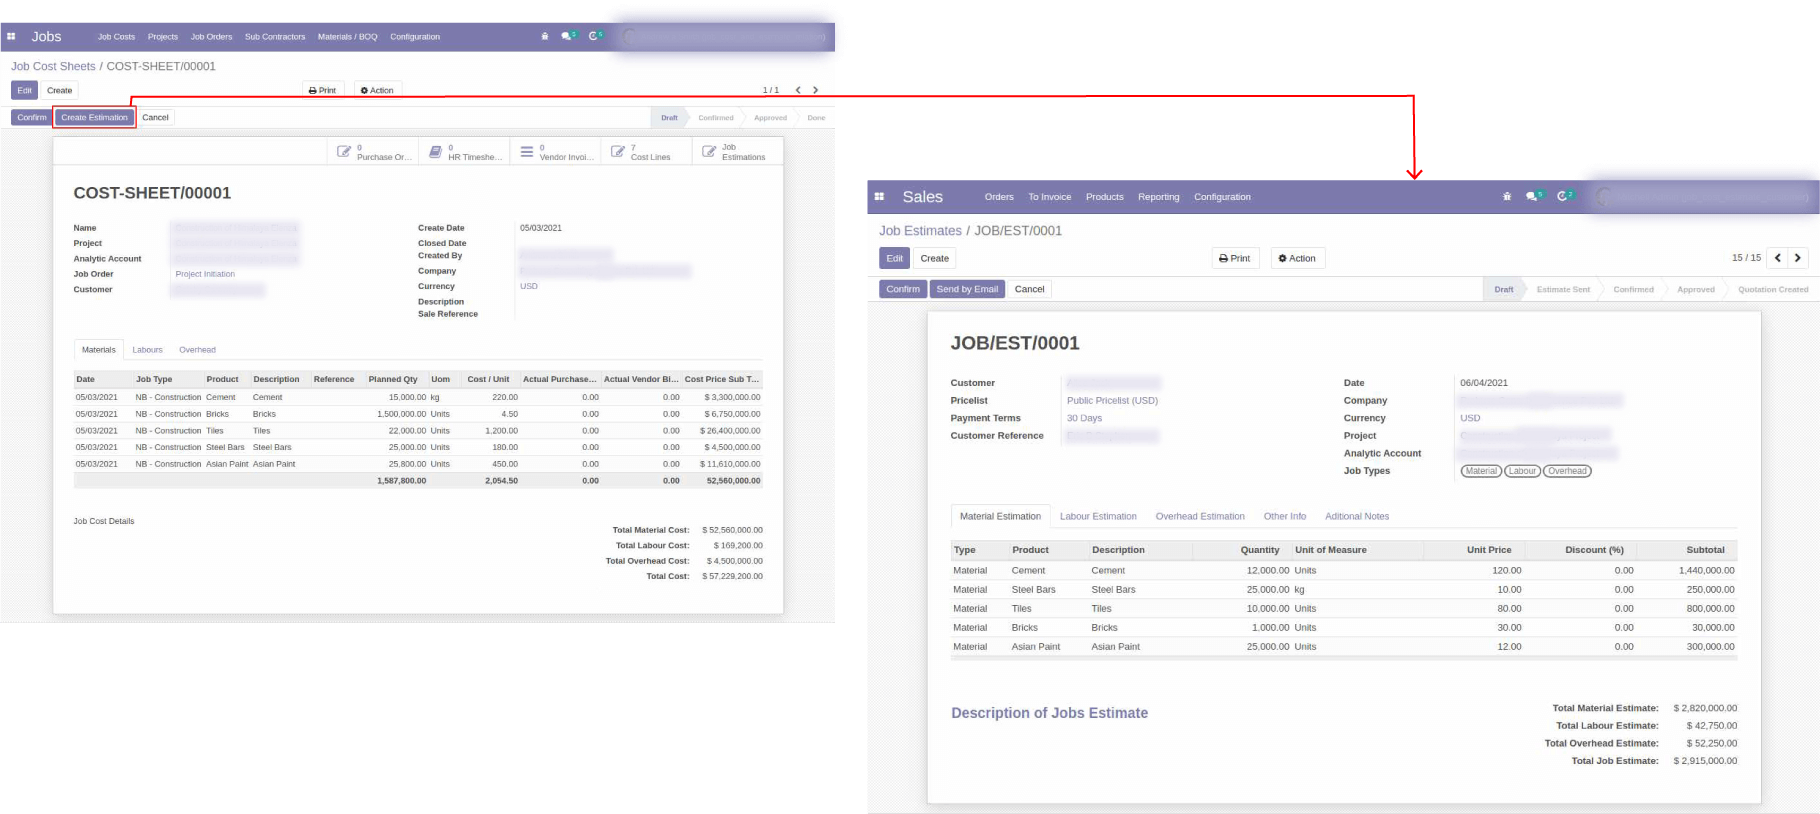Open the Action dropdown on the cost sheet
The height and width of the screenshot is (814, 1820).
[x=377, y=90]
